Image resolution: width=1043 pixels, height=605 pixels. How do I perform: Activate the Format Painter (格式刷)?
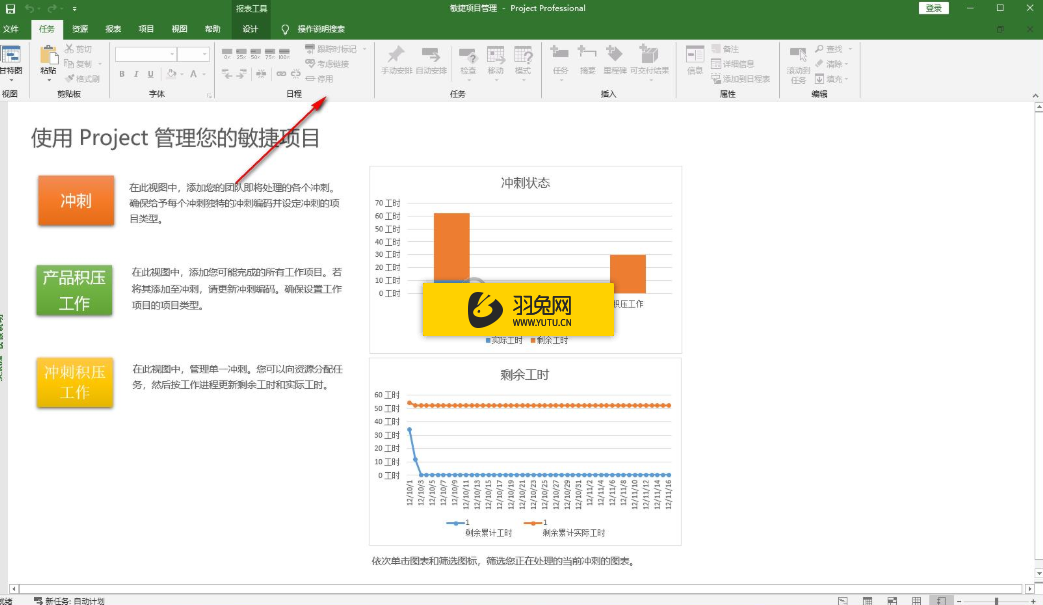(x=82, y=78)
